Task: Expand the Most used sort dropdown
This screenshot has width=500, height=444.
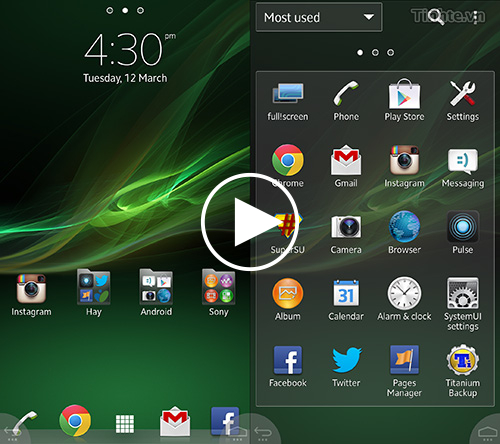Action: pos(319,17)
